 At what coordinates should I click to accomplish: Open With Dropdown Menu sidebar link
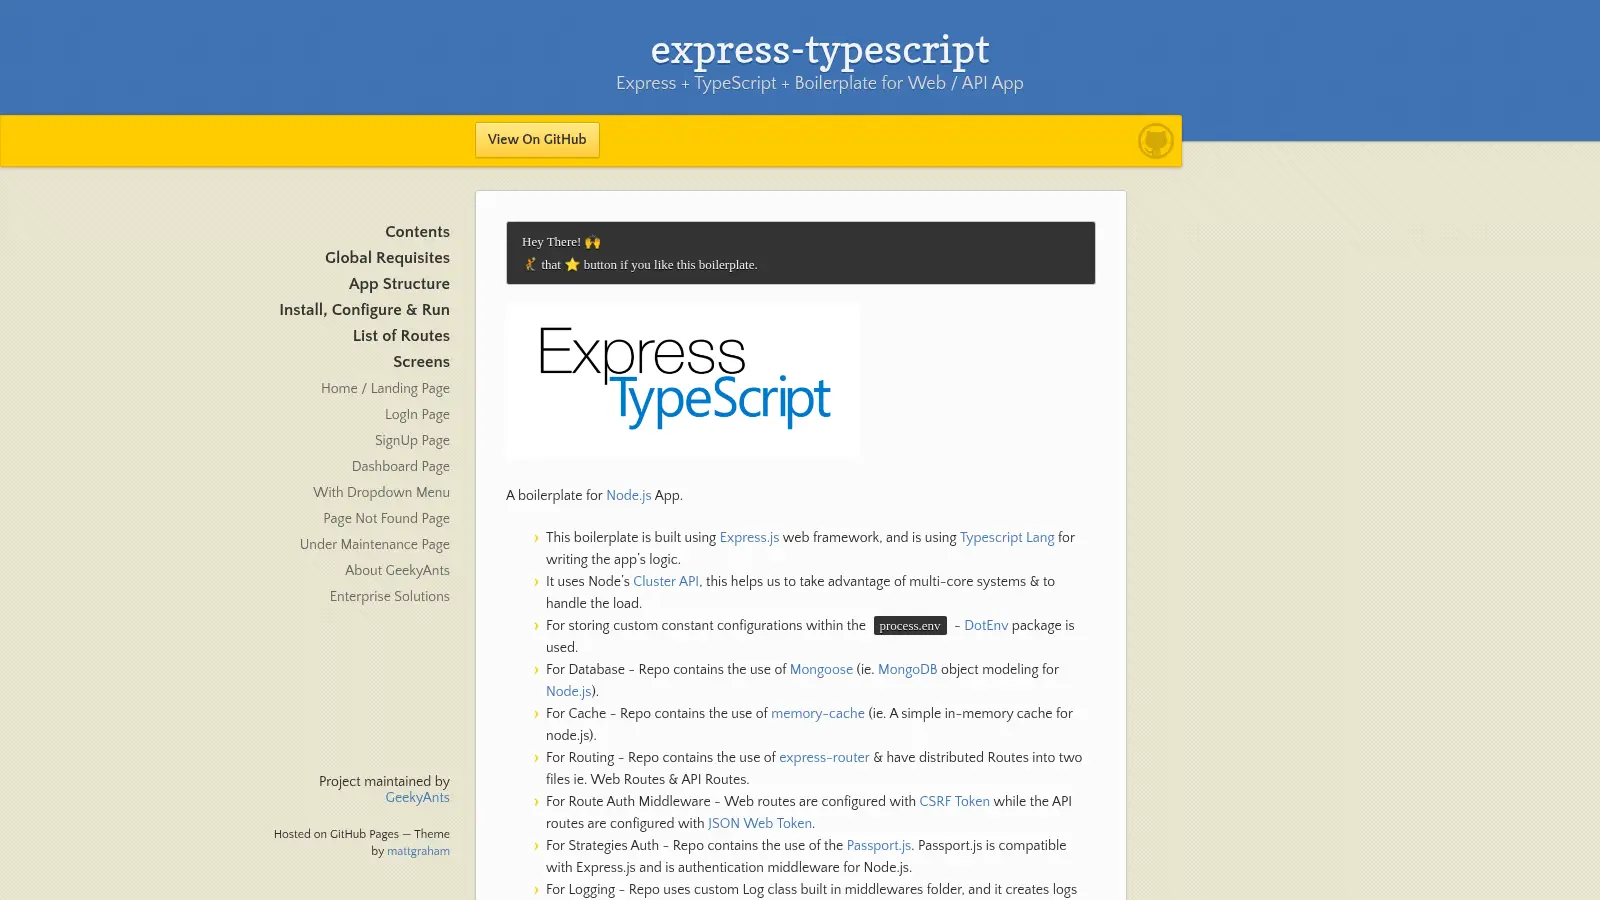coord(381,493)
